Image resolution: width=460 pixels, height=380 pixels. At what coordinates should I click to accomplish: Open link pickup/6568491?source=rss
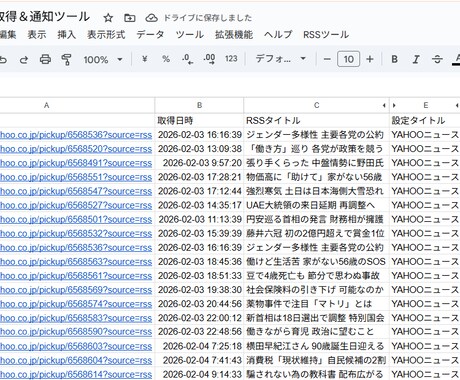pyautogui.click(x=76, y=163)
